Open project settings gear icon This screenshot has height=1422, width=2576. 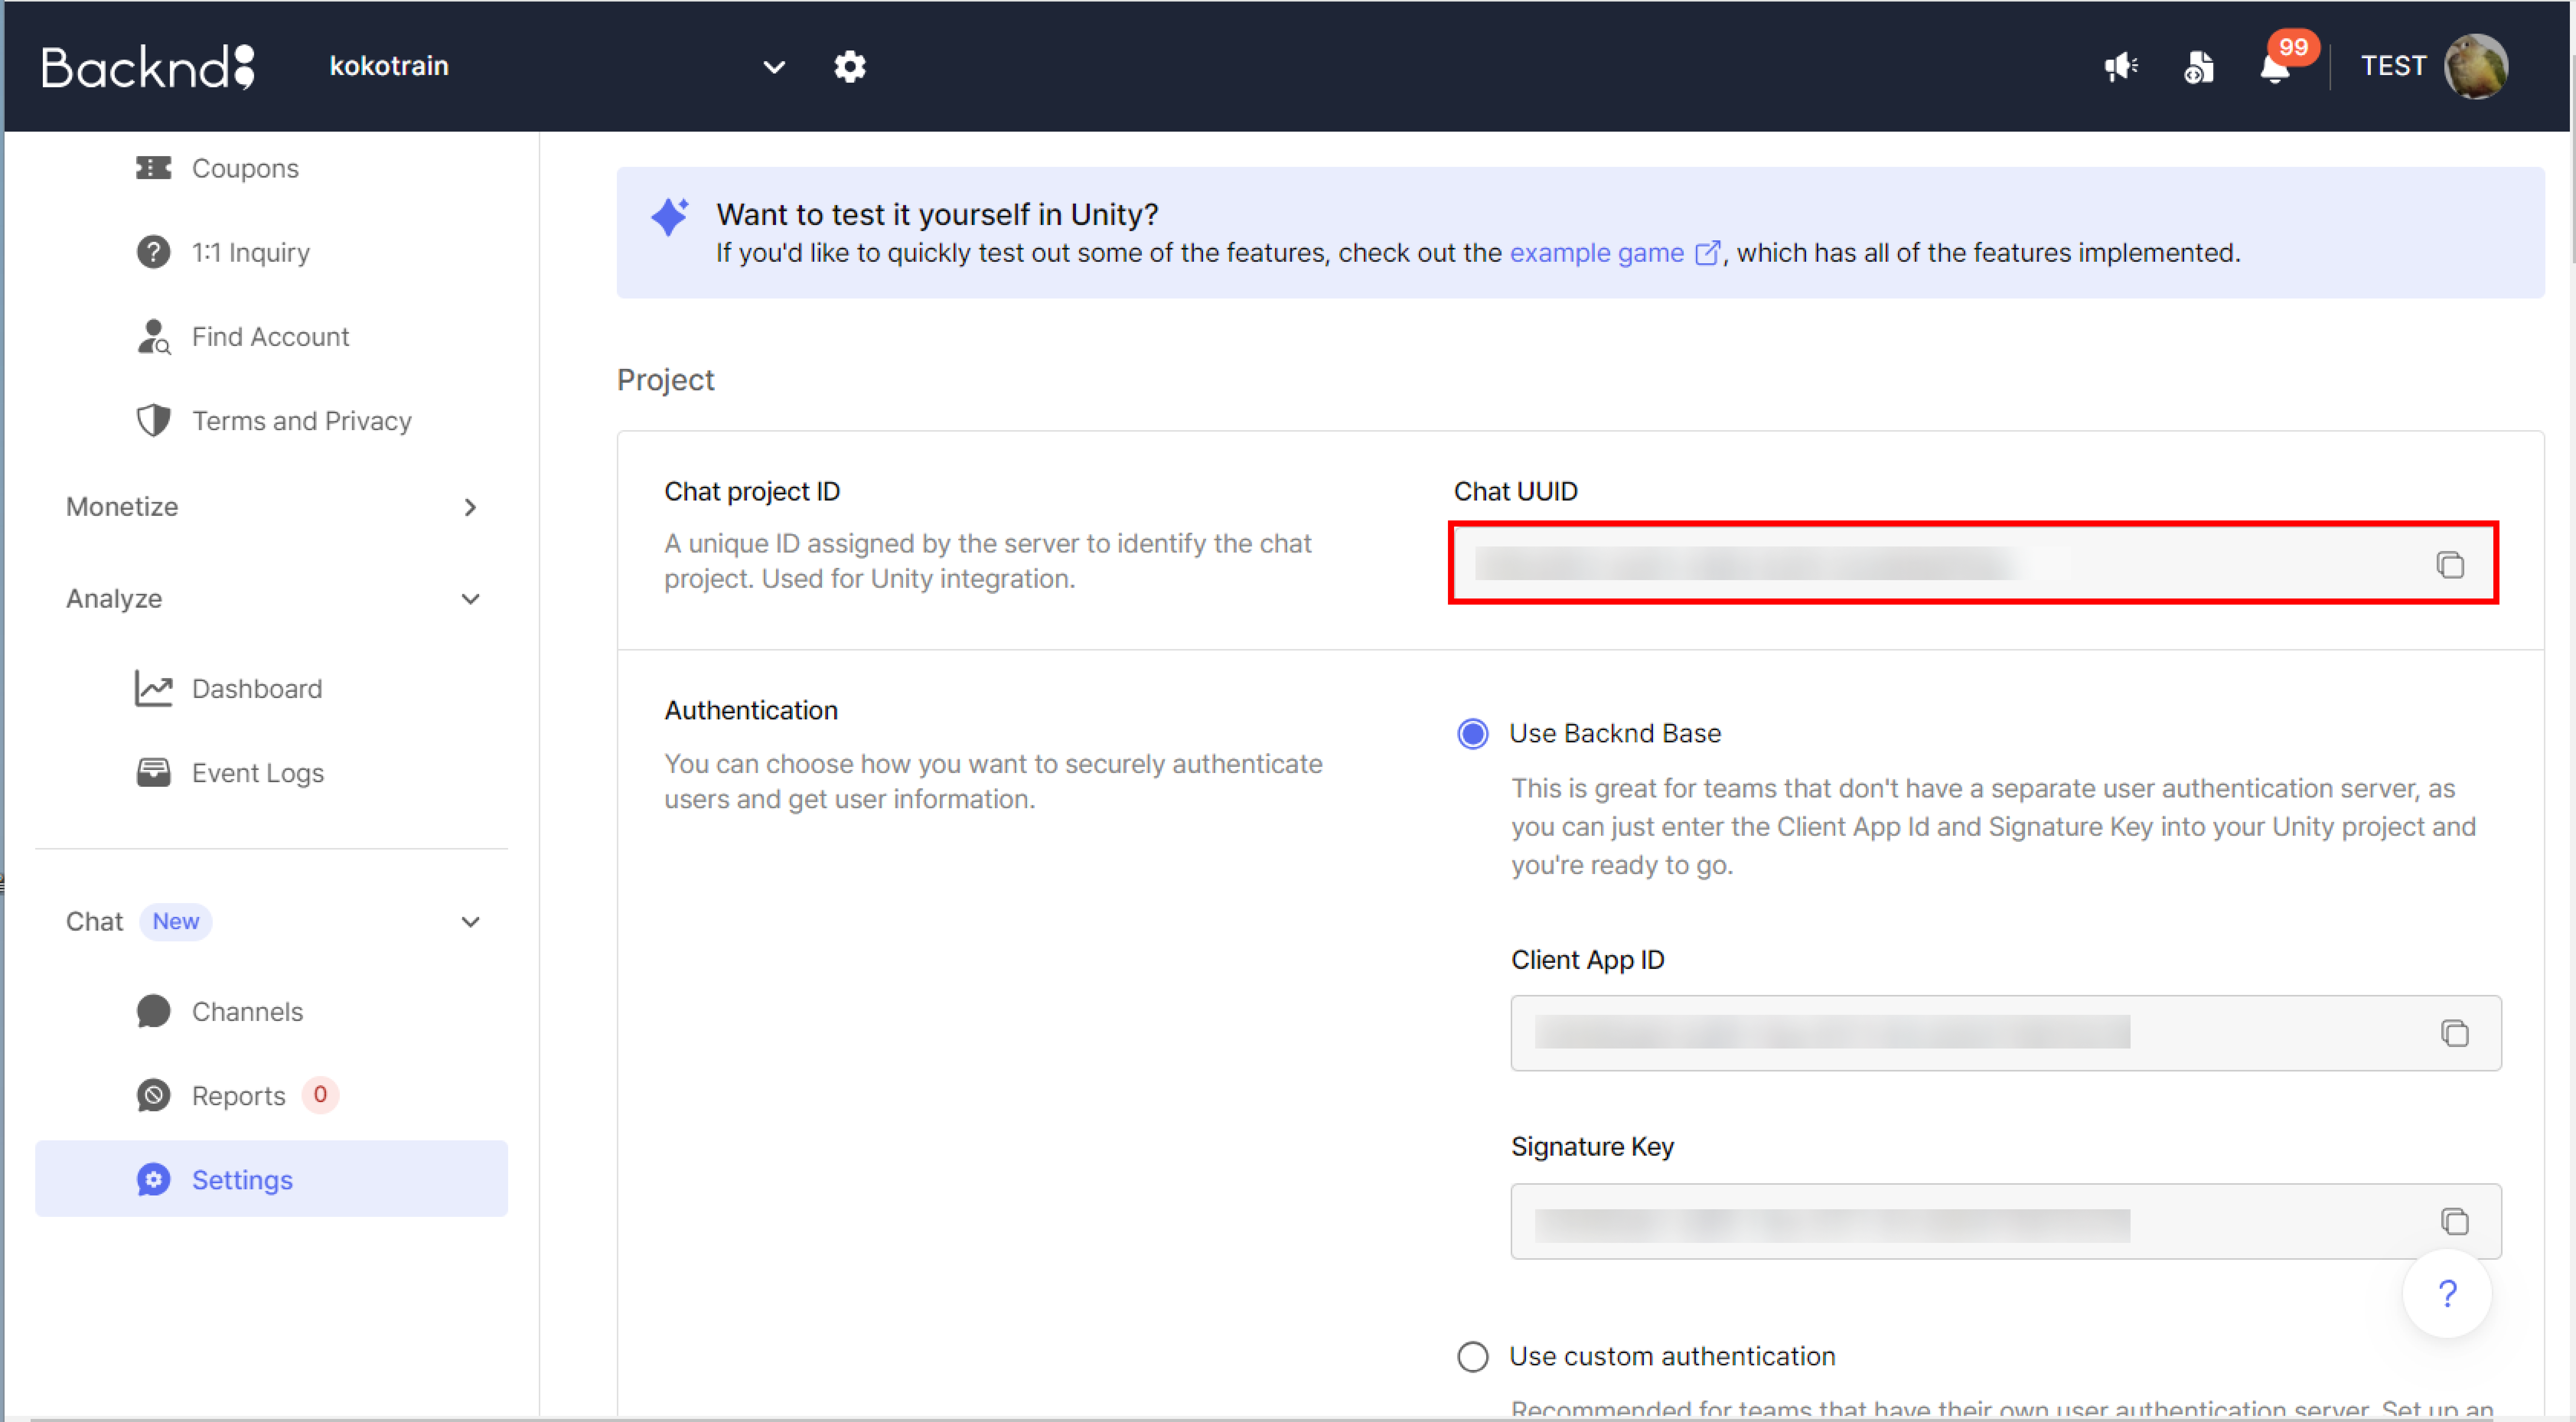(850, 67)
